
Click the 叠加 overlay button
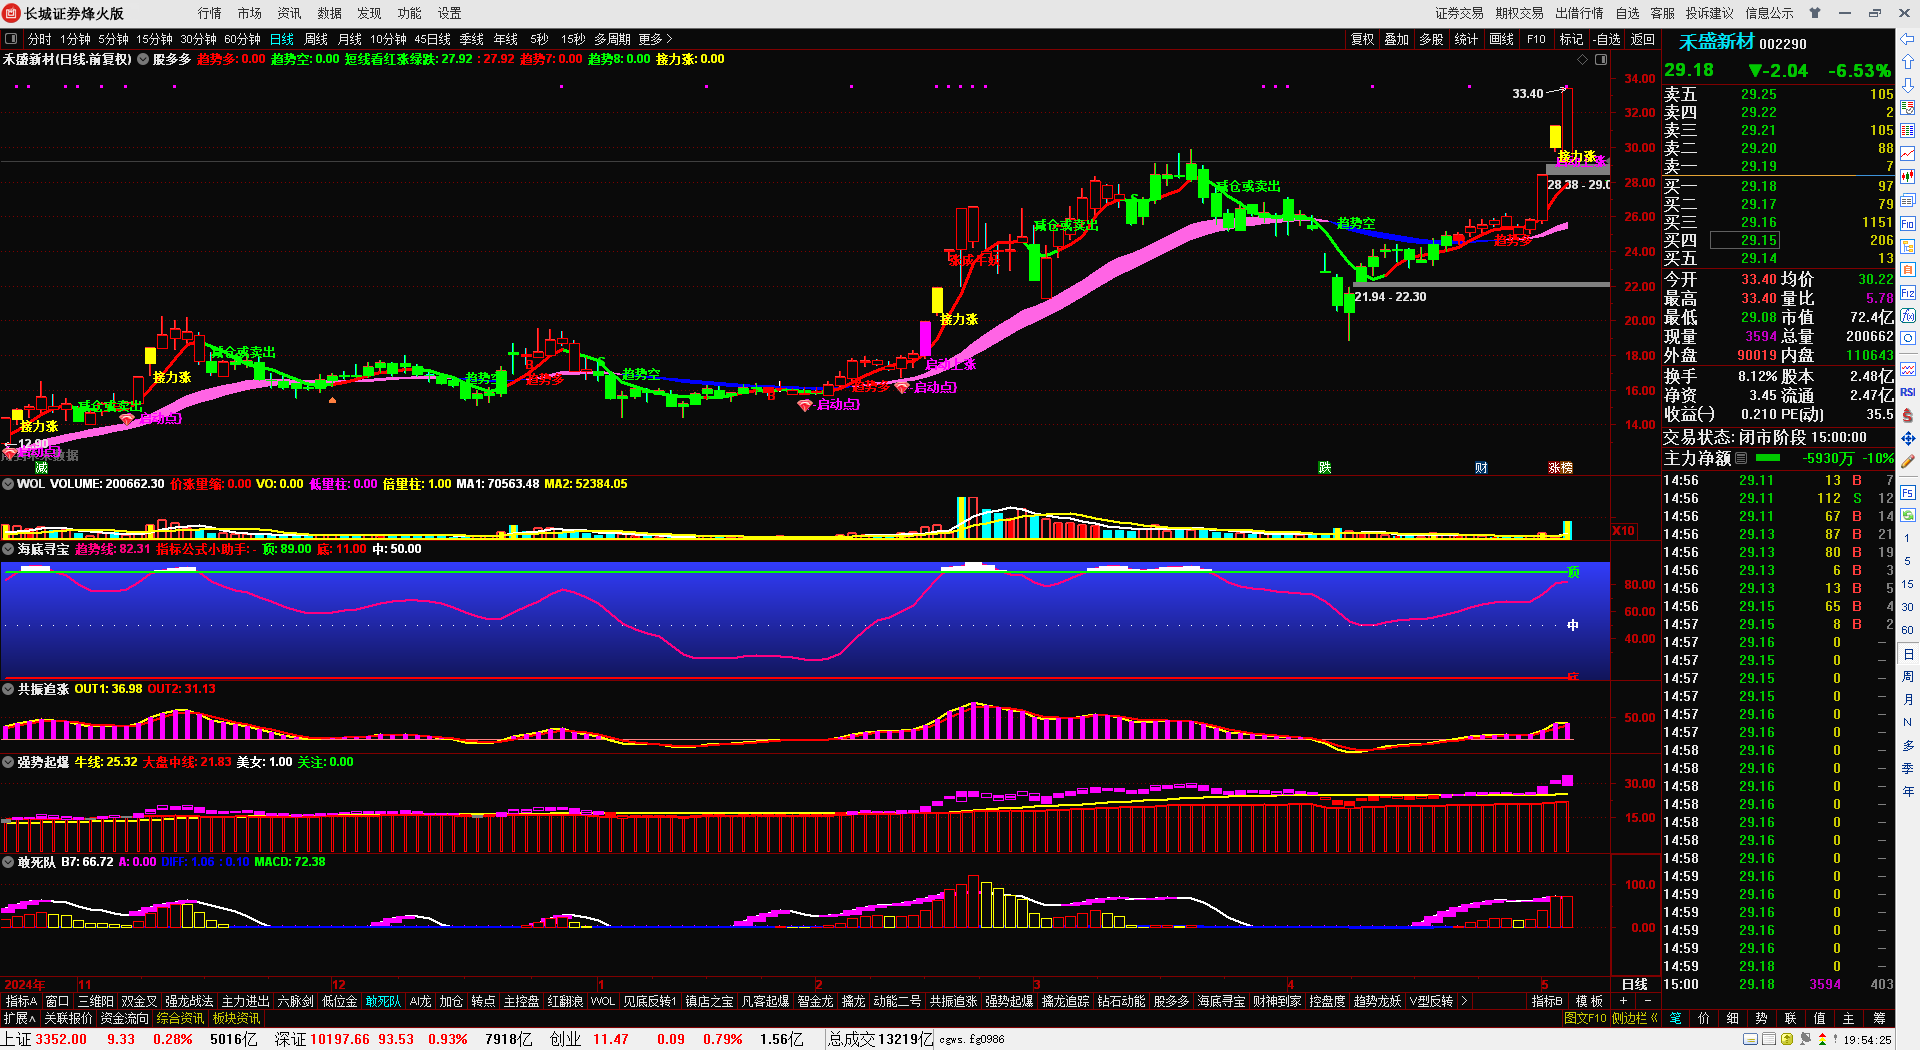tap(1397, 39)
